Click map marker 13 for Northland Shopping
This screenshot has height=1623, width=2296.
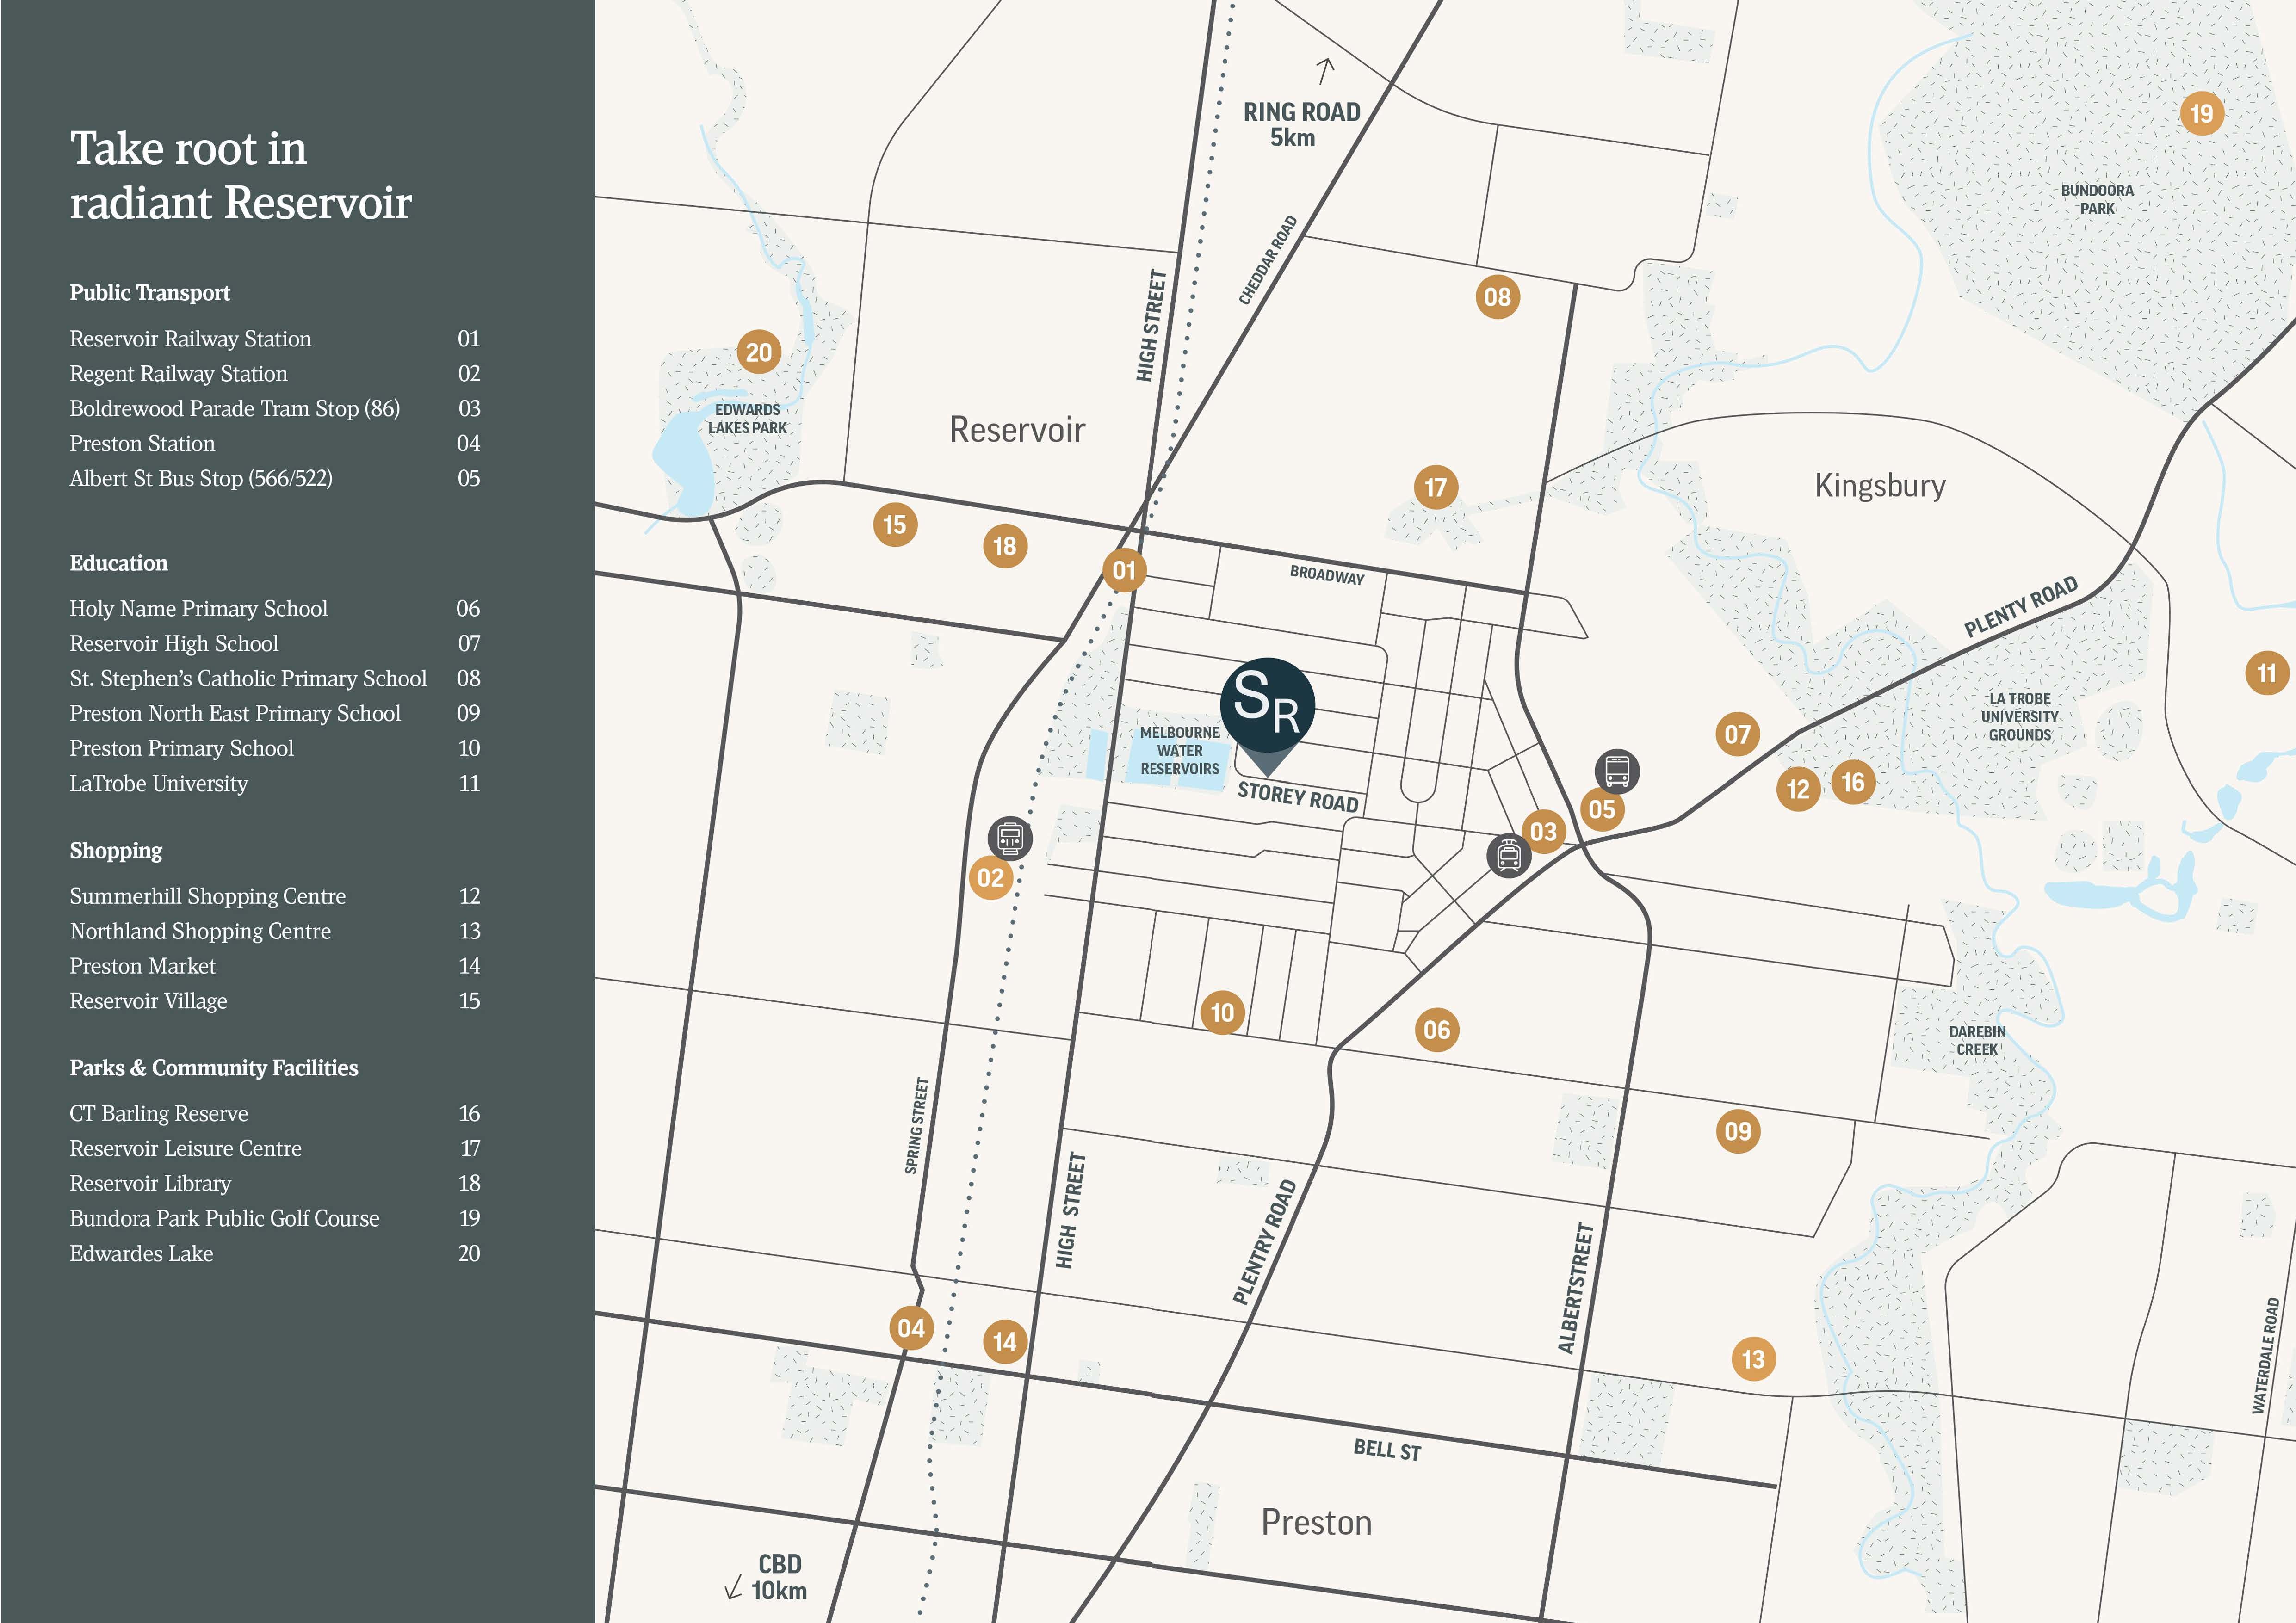point(1753,1359)
